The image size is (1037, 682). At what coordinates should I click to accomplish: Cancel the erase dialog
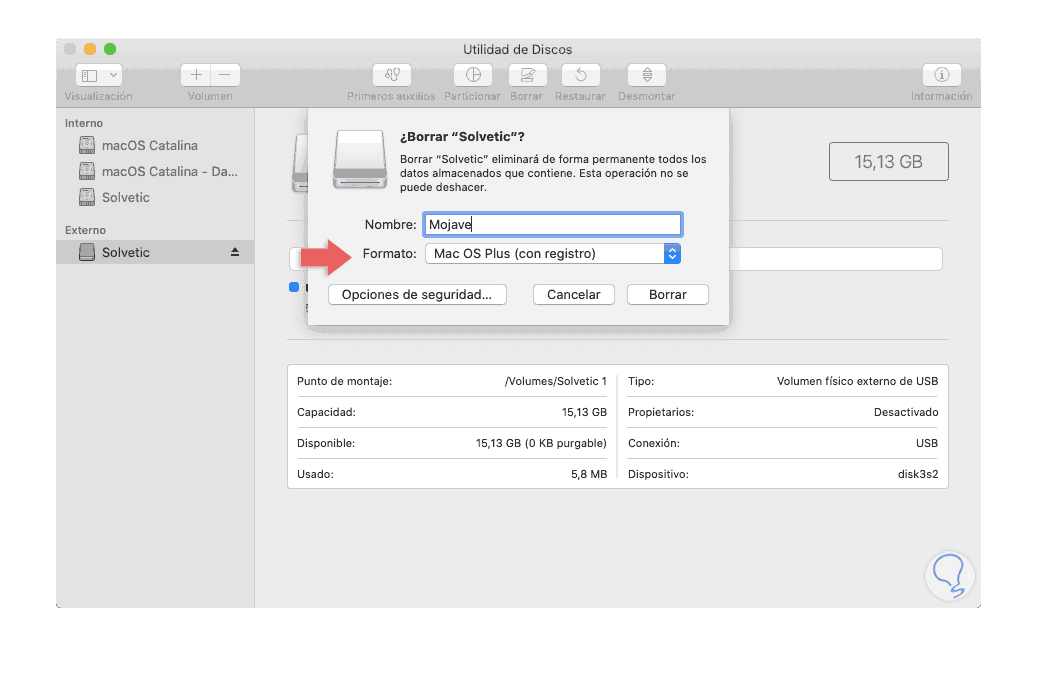point(573,294)
